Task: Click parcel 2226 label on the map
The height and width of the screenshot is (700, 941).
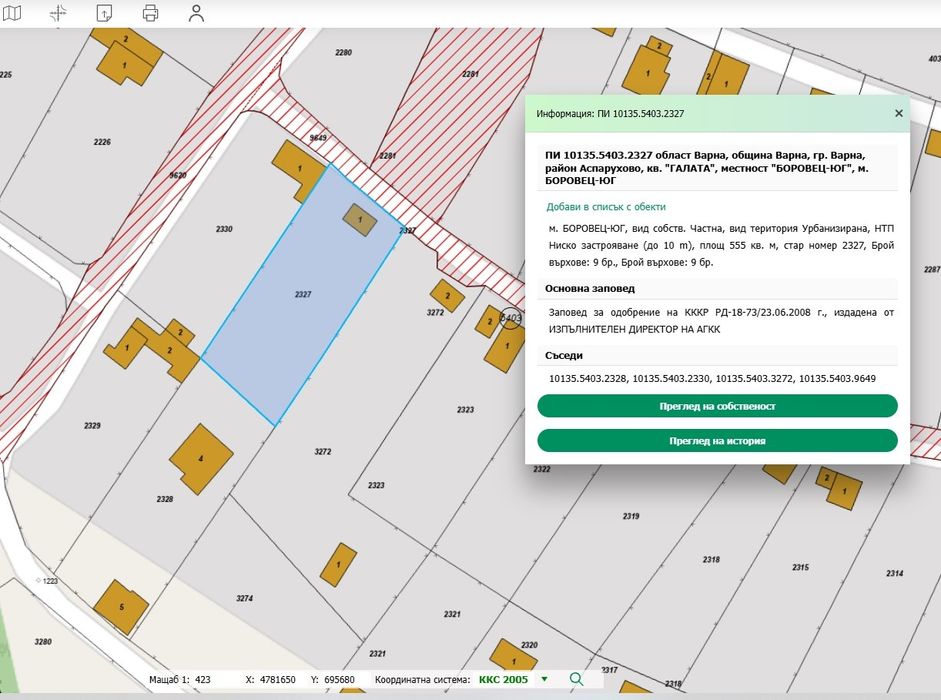Action: tap(102, 142)
